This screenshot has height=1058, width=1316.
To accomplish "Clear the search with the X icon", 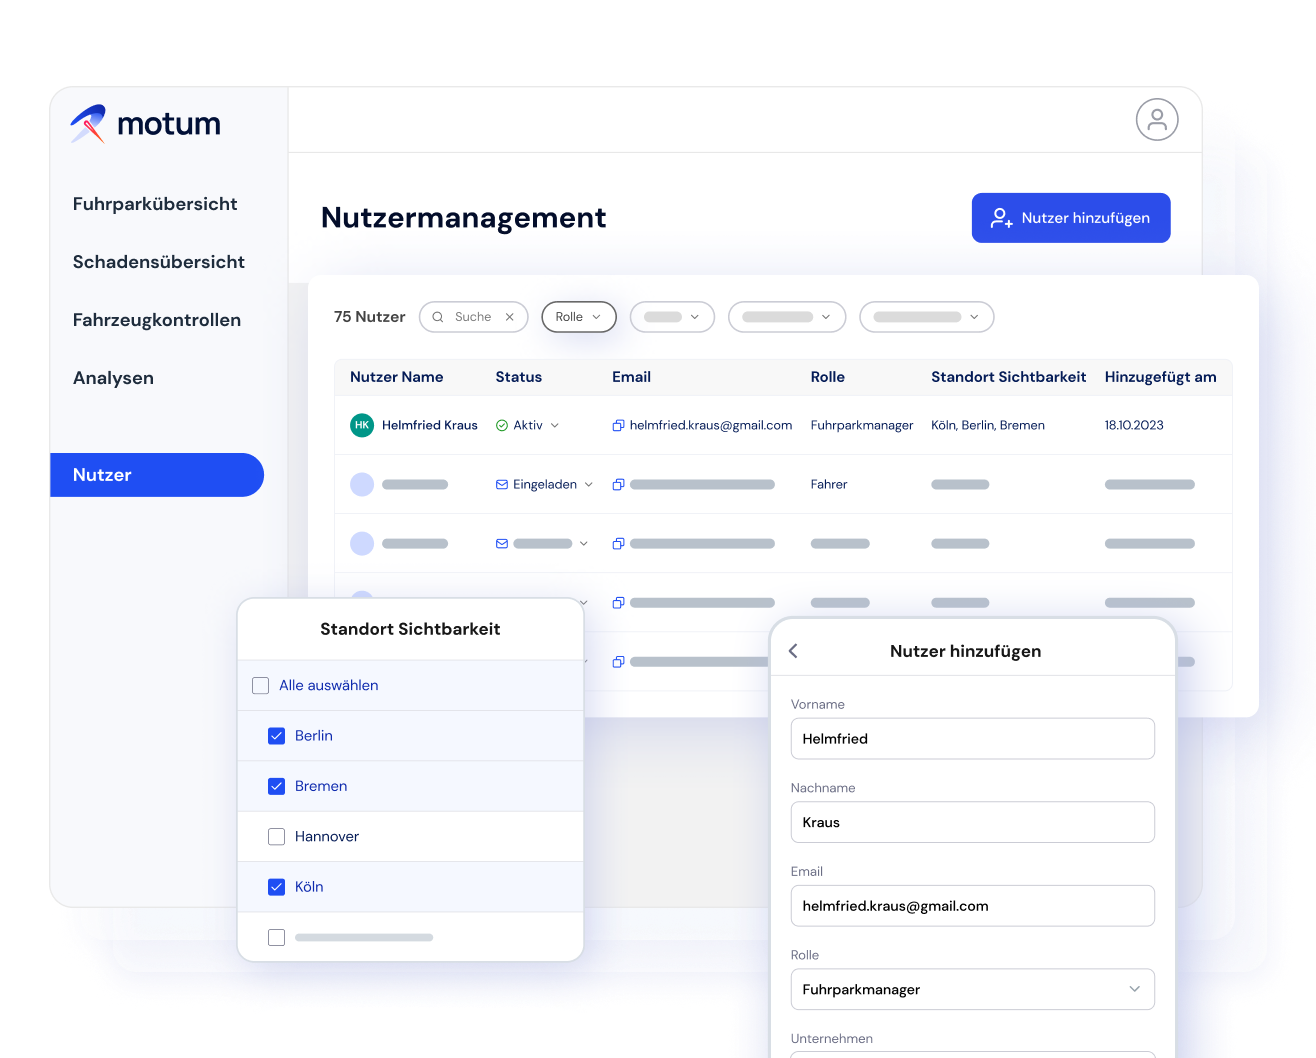I will pyautogui.click(x=510, y=317).
